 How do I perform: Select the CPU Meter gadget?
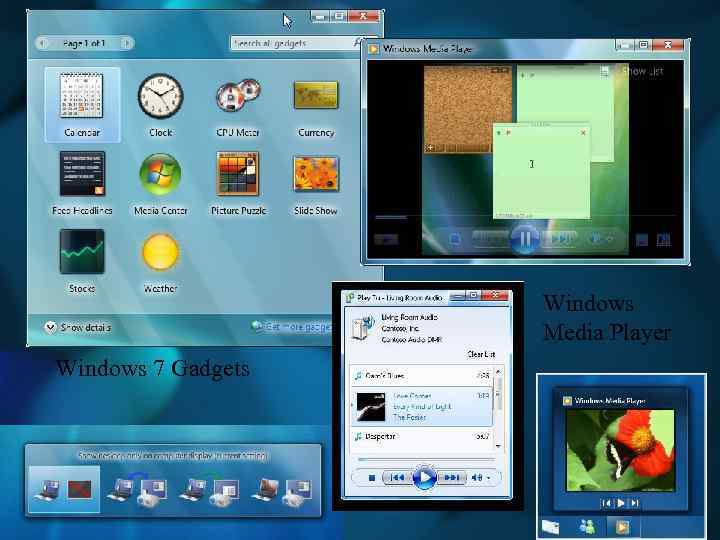[x=238, y=104]
